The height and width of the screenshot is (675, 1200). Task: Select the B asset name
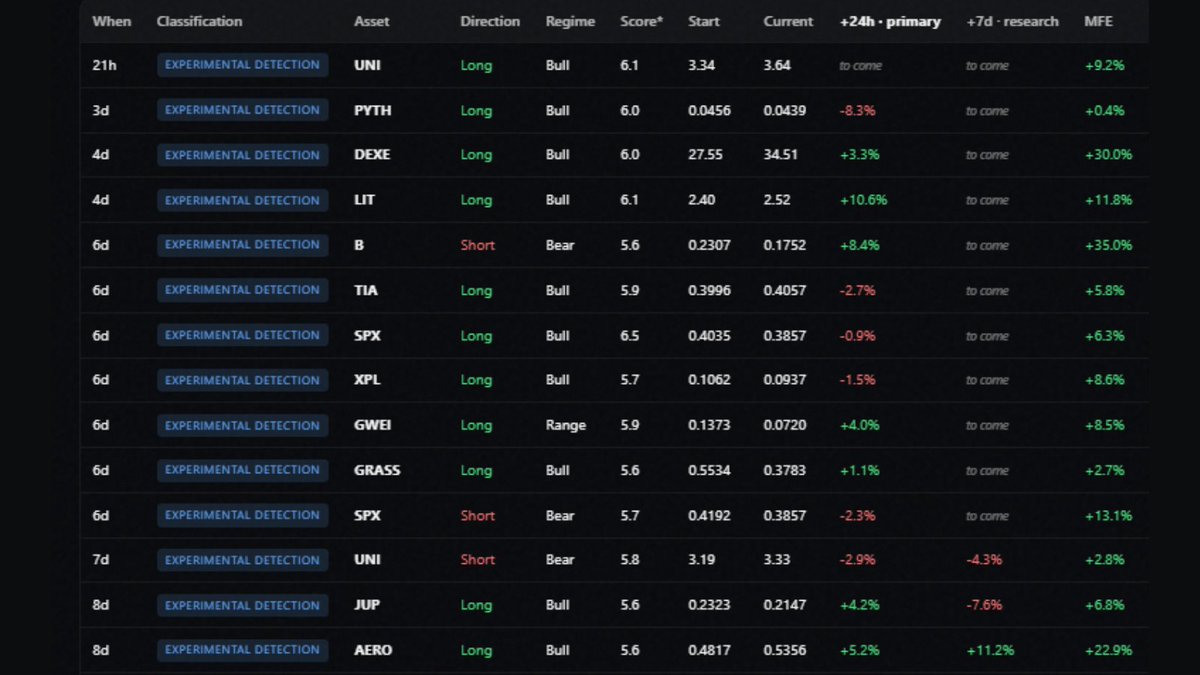359,245
